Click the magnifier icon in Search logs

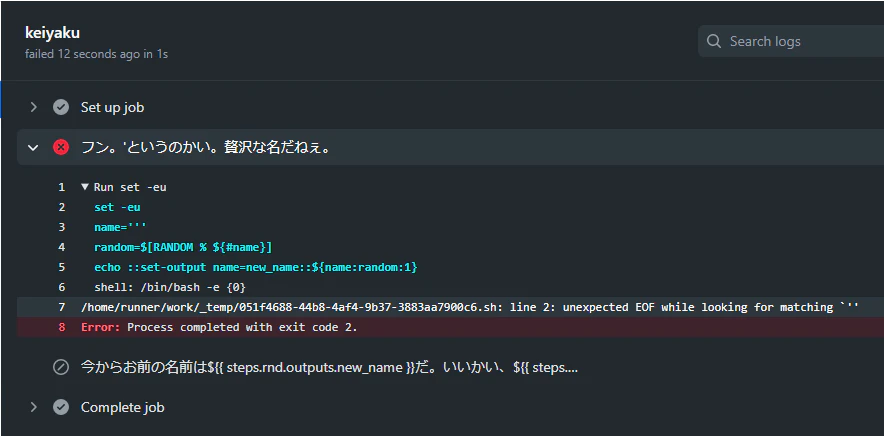point(713,41)
